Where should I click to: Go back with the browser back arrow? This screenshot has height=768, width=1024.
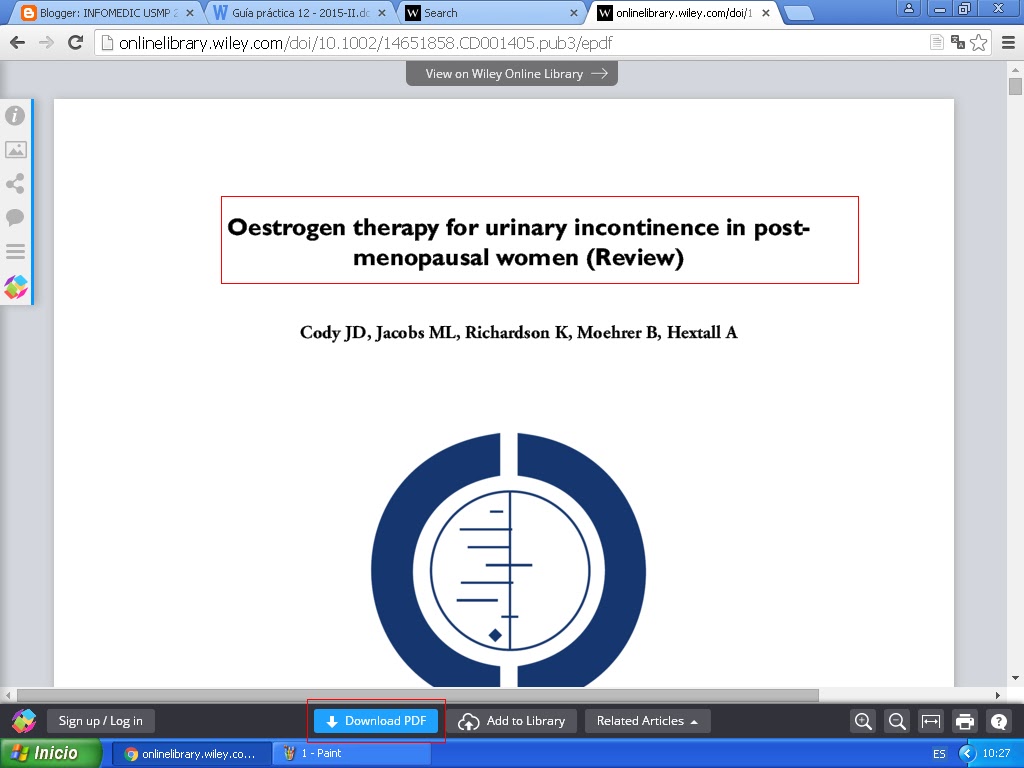(x=18, y=43)
